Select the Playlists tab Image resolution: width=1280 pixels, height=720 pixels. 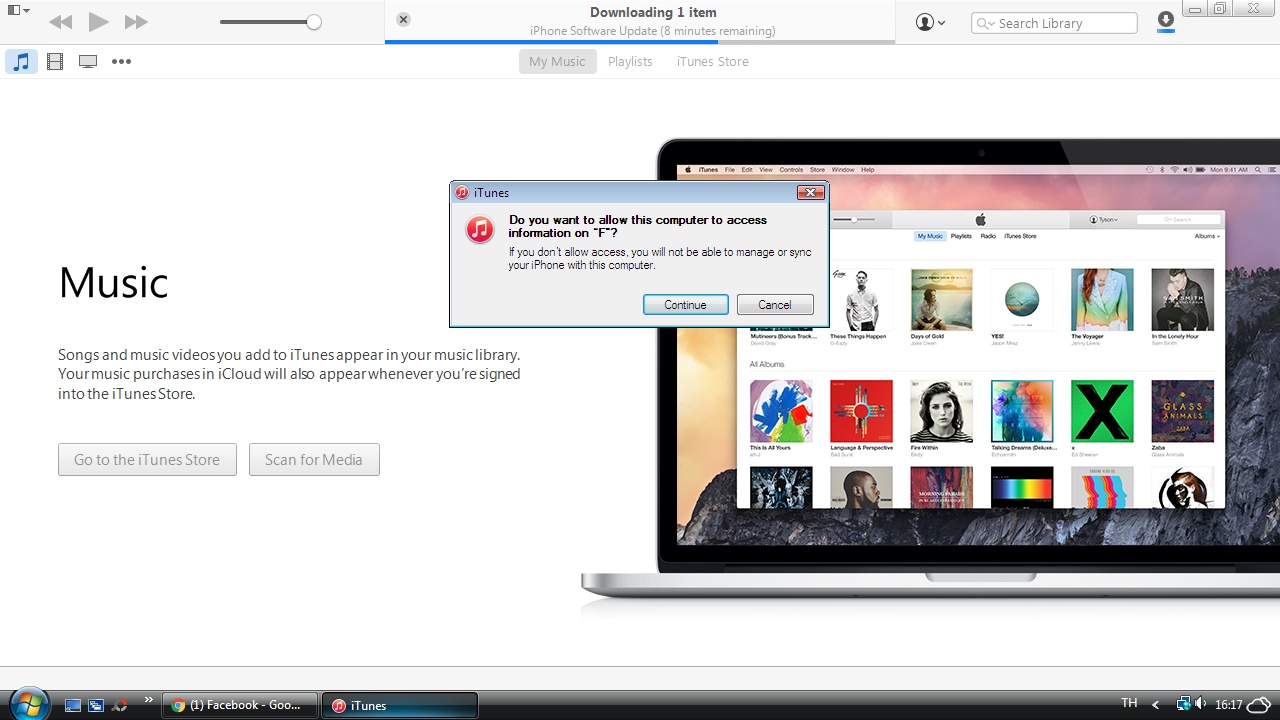click(630, 62)
